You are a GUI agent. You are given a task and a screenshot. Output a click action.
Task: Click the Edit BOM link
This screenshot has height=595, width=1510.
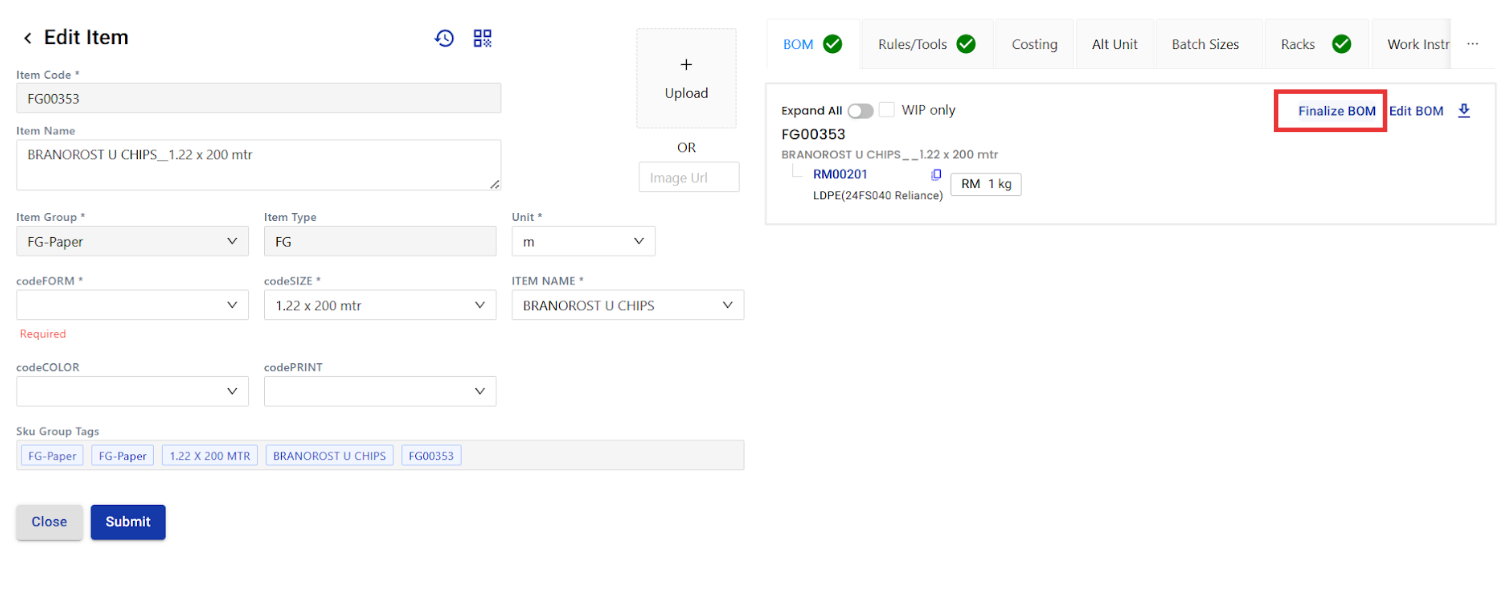1415,111
